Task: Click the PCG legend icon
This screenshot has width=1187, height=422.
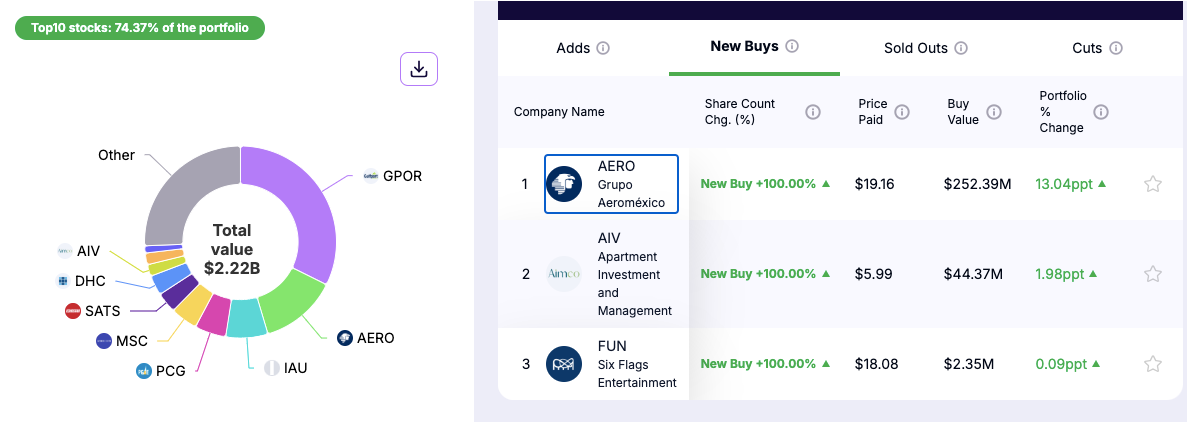Action: coord(144,371)
